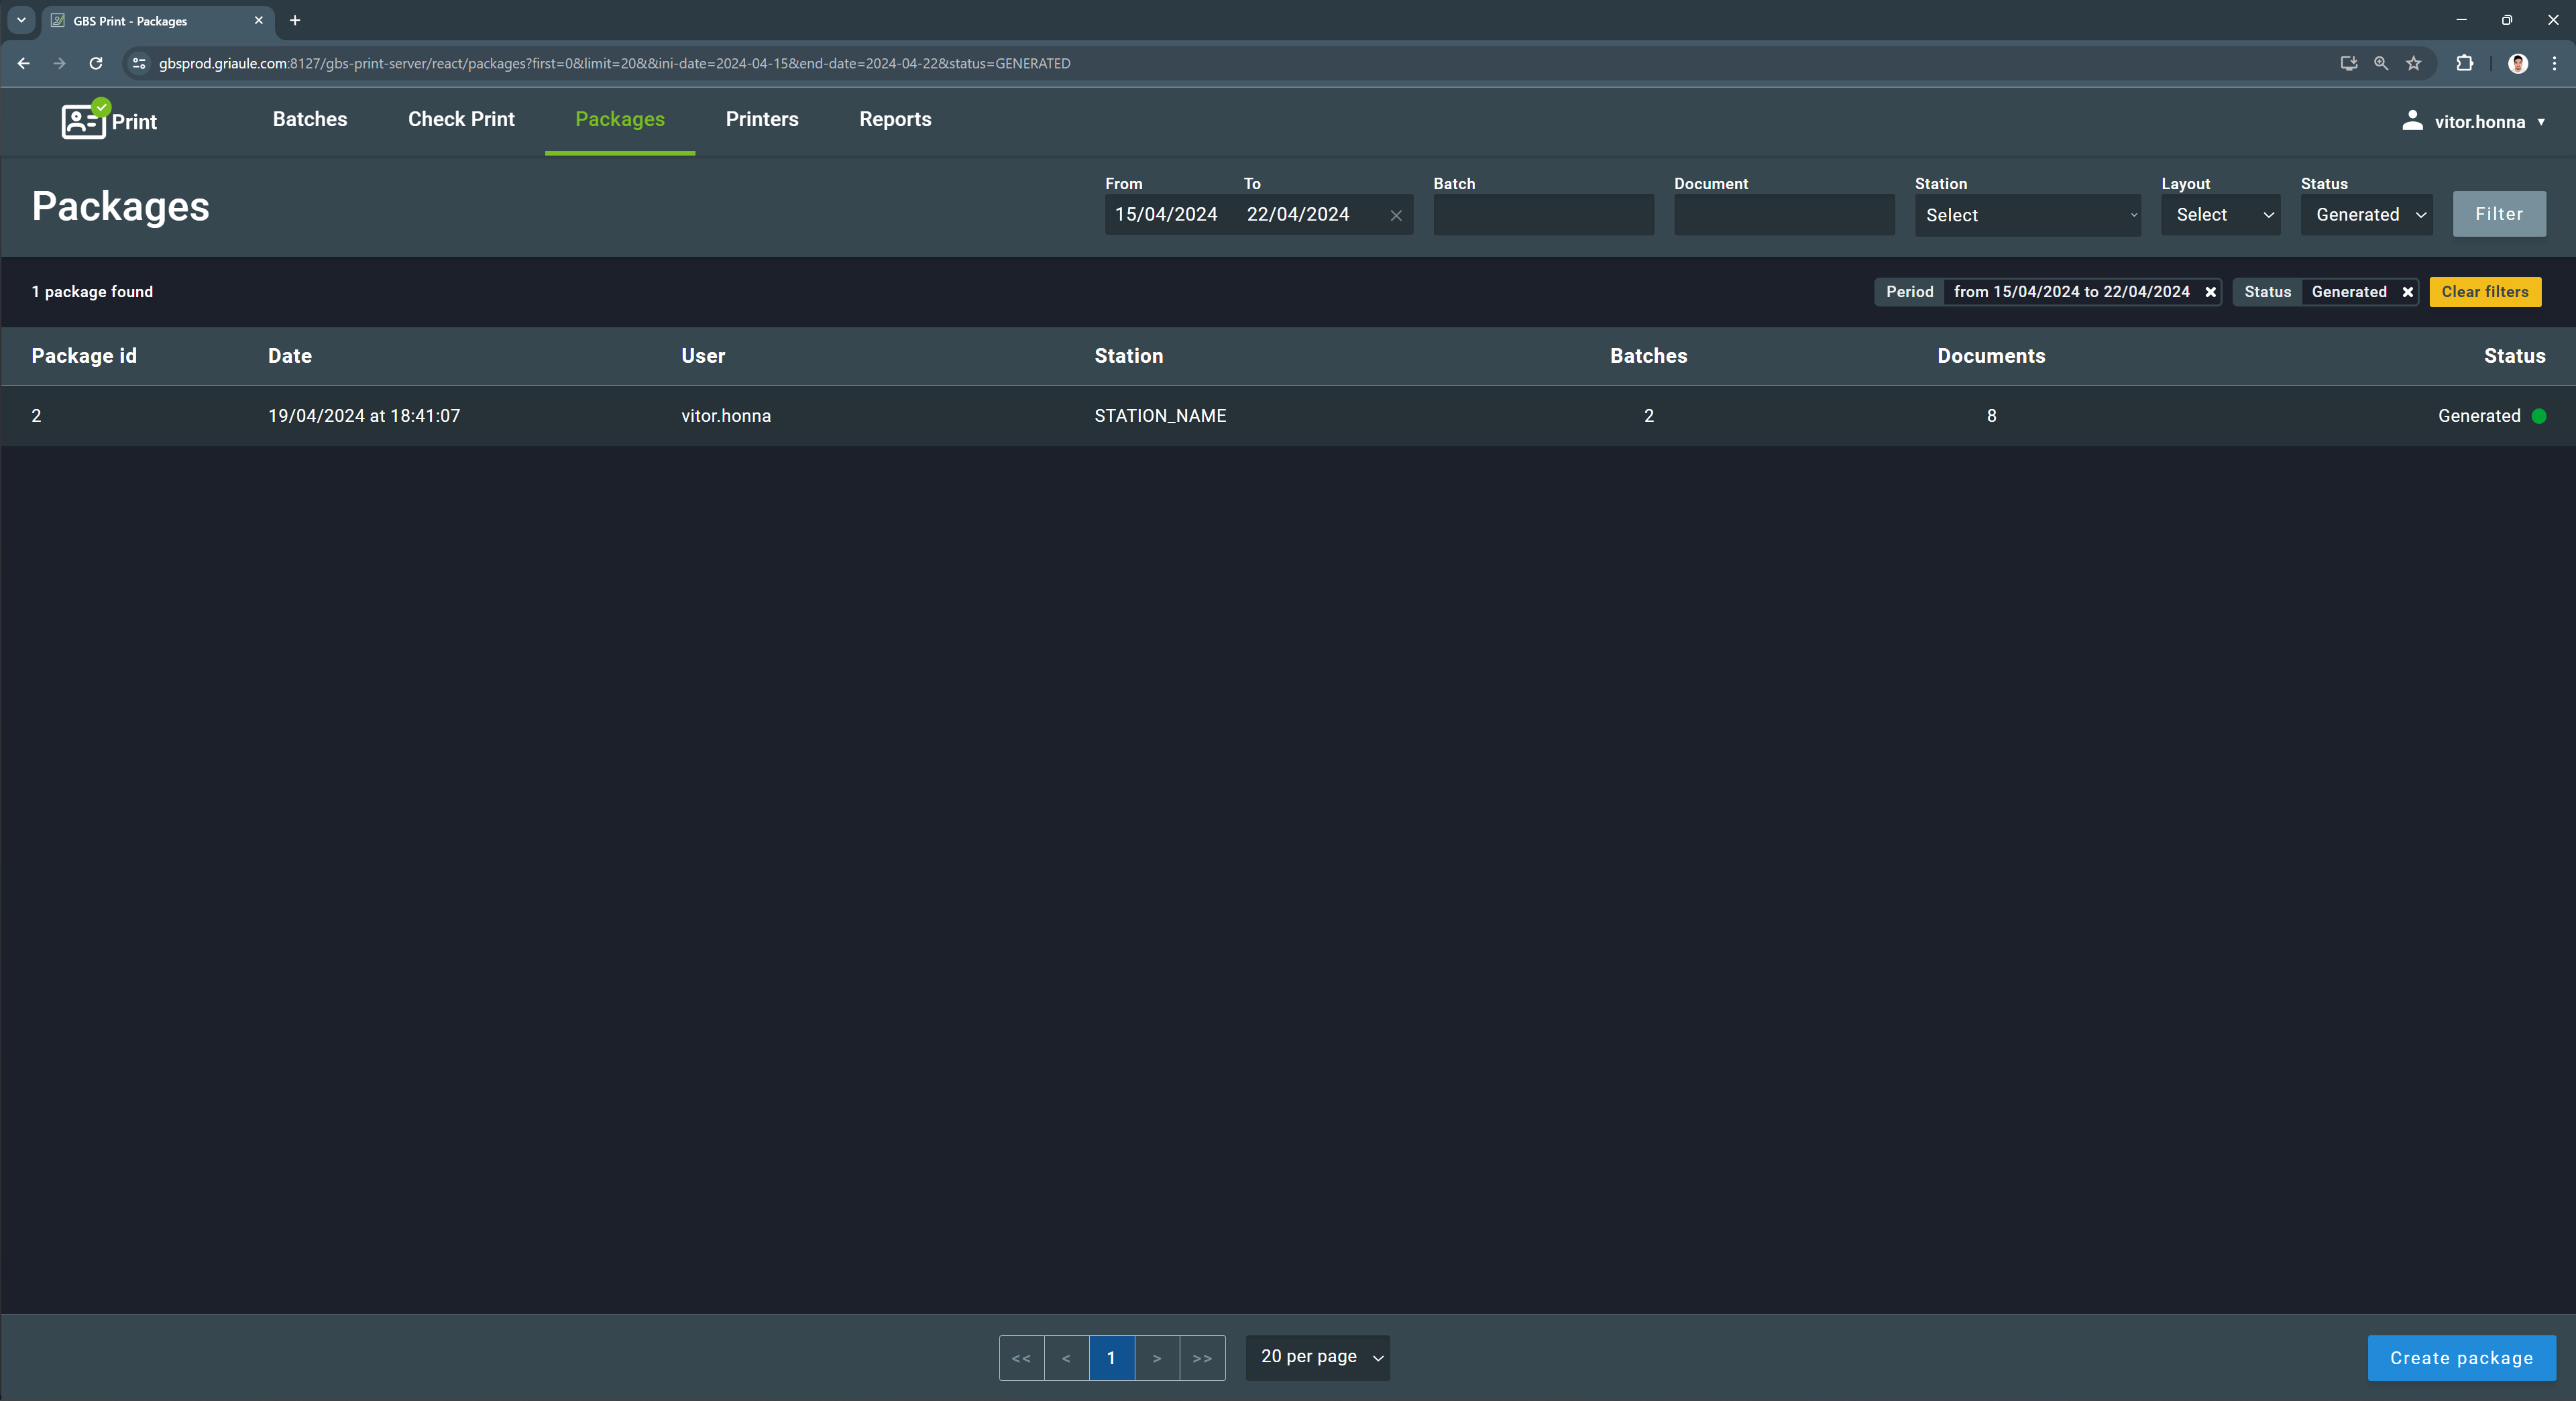Select the Packages tab
Screen dimensions: 2576x1401
coord(620,119)
